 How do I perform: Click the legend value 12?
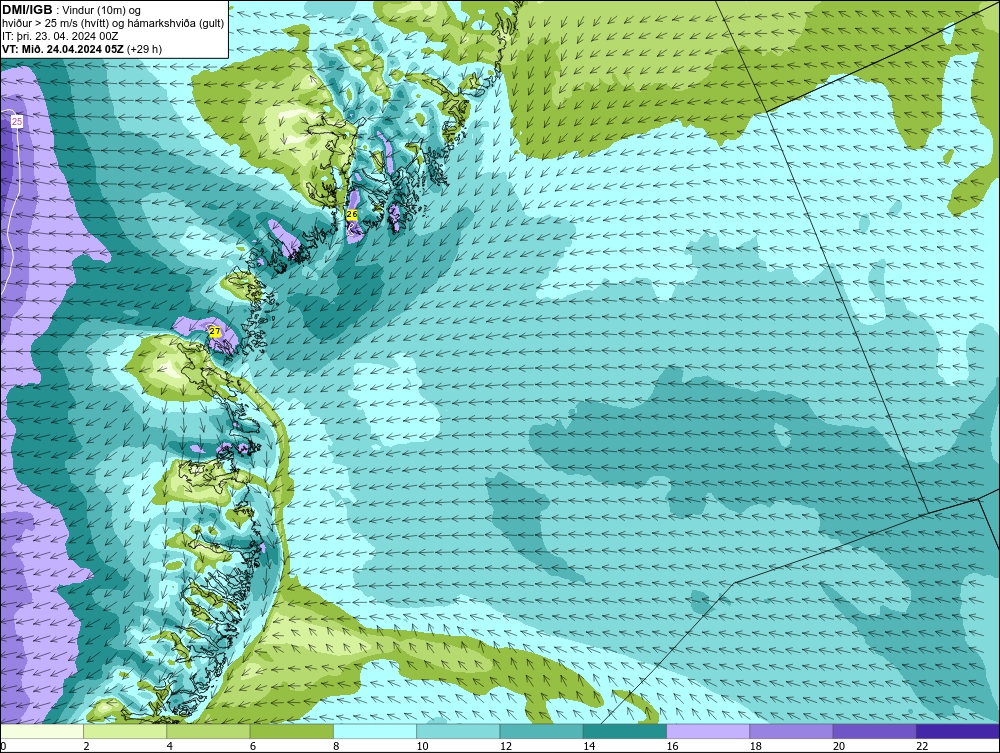[x=506, y=746]
